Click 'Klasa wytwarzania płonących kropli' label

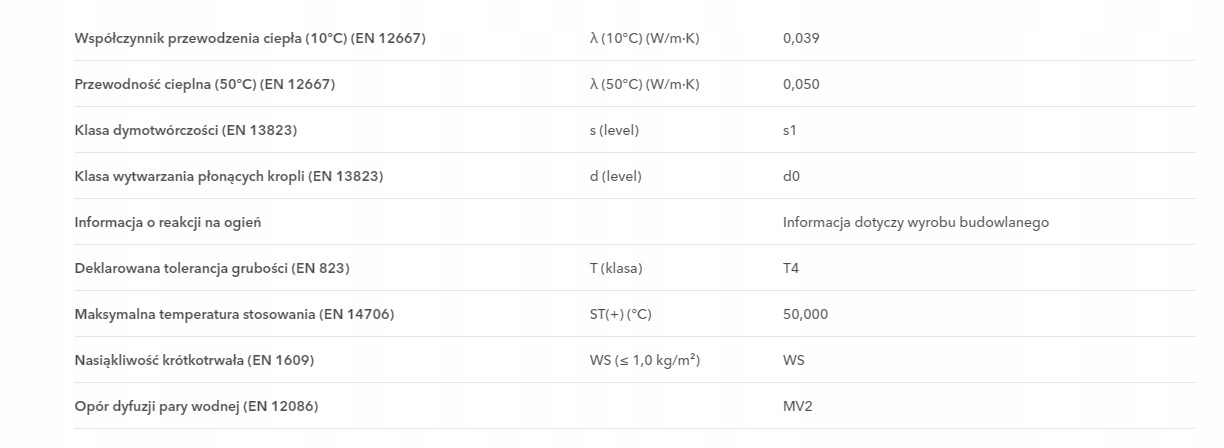point(228,176)
